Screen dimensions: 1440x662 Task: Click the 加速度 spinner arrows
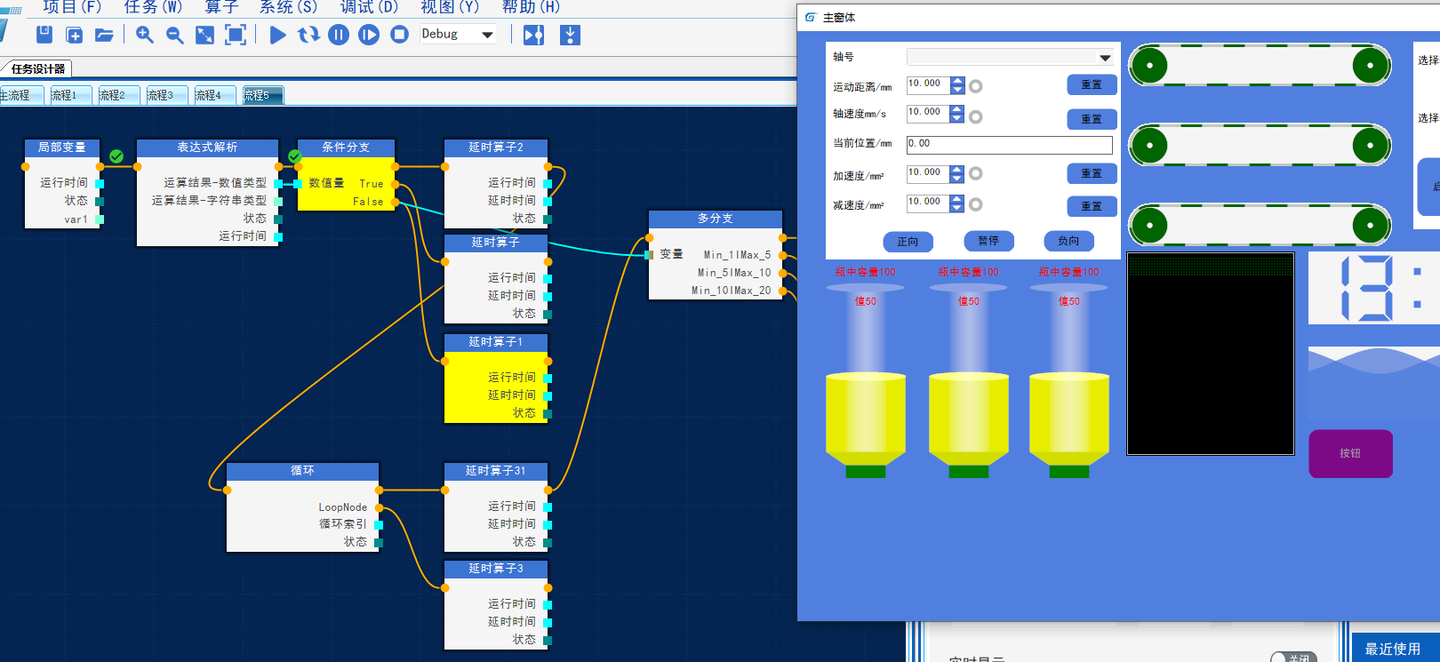[957, 173]
